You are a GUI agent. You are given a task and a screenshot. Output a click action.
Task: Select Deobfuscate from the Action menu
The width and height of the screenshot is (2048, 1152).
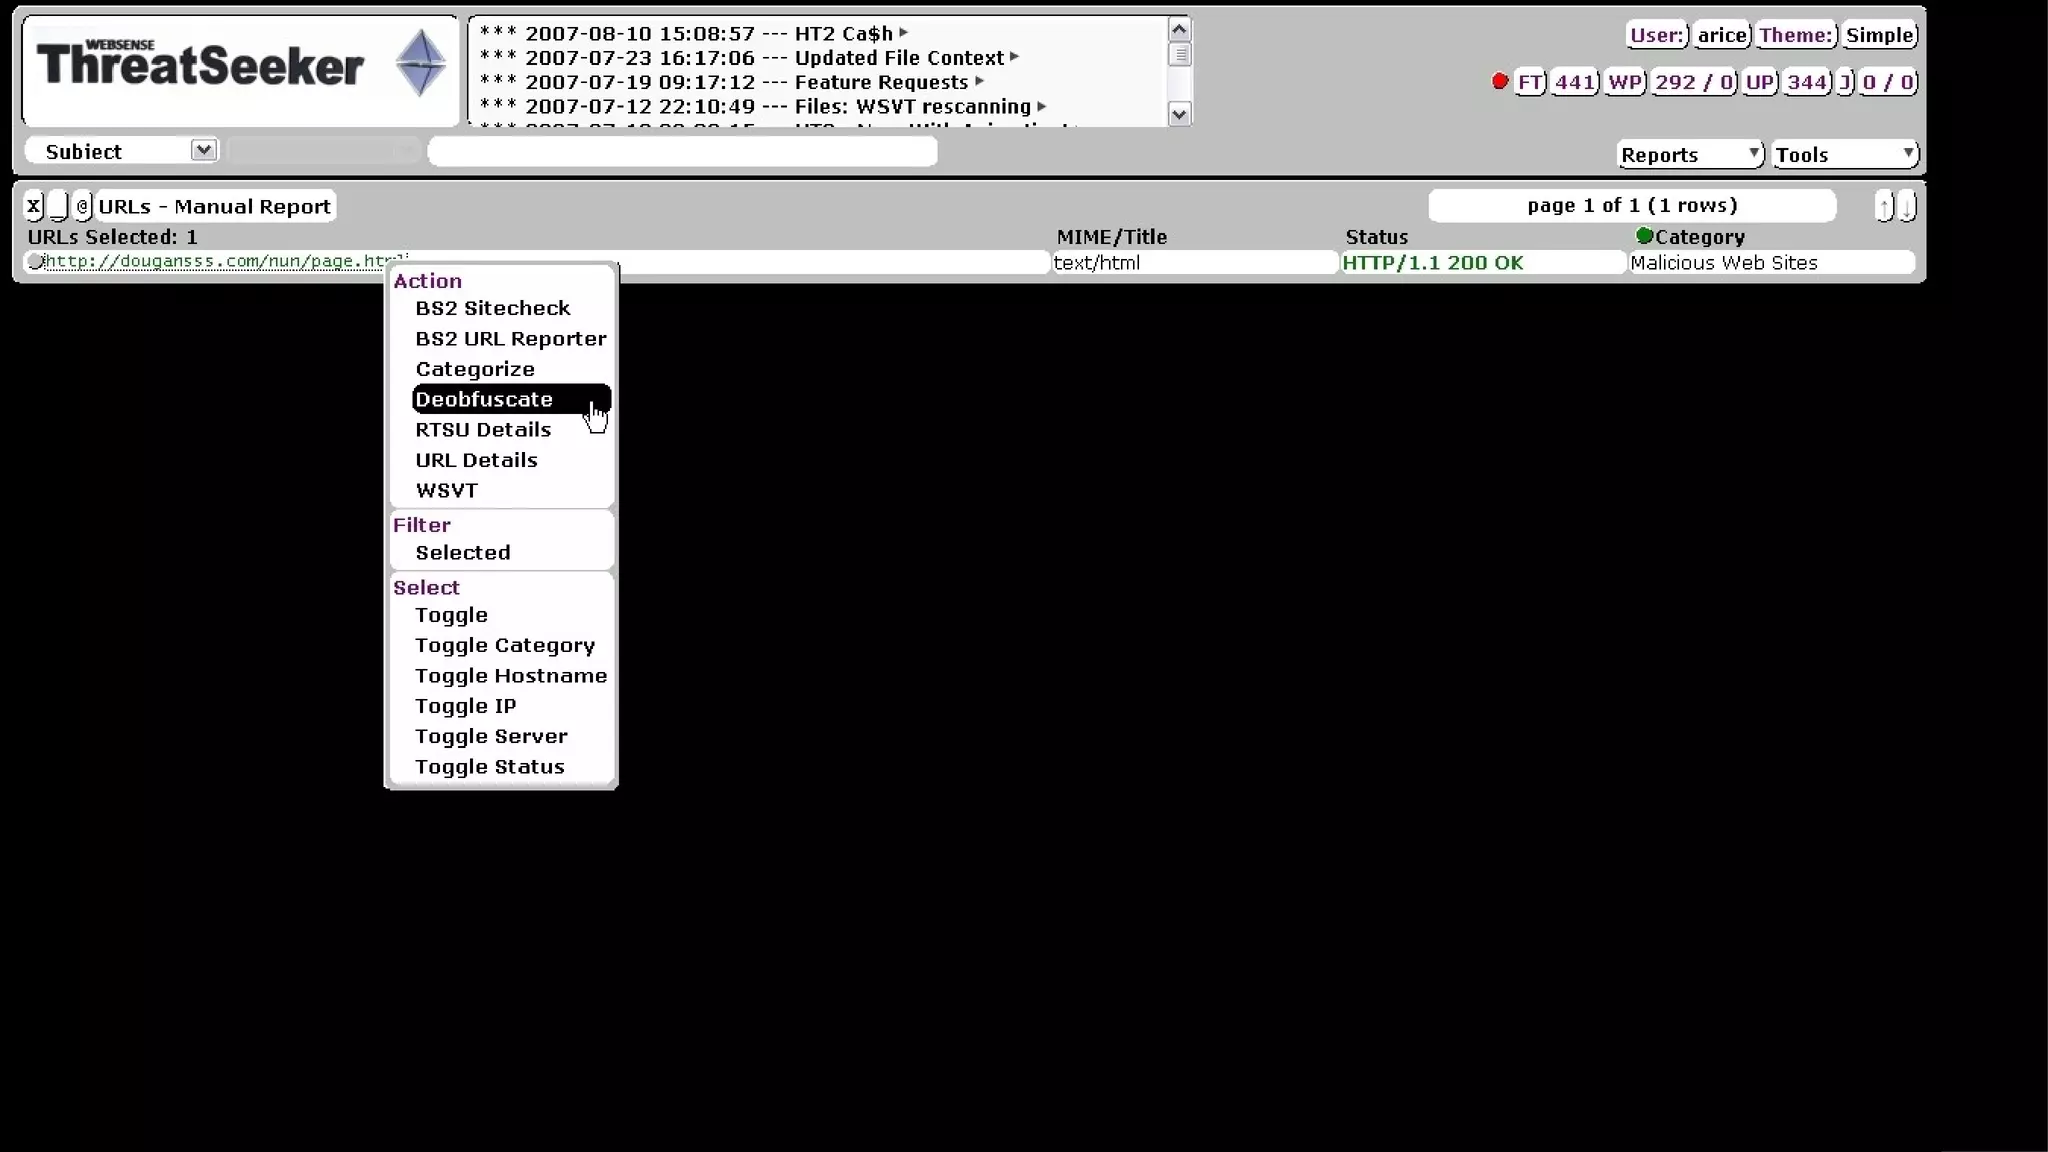pos(484,399)
